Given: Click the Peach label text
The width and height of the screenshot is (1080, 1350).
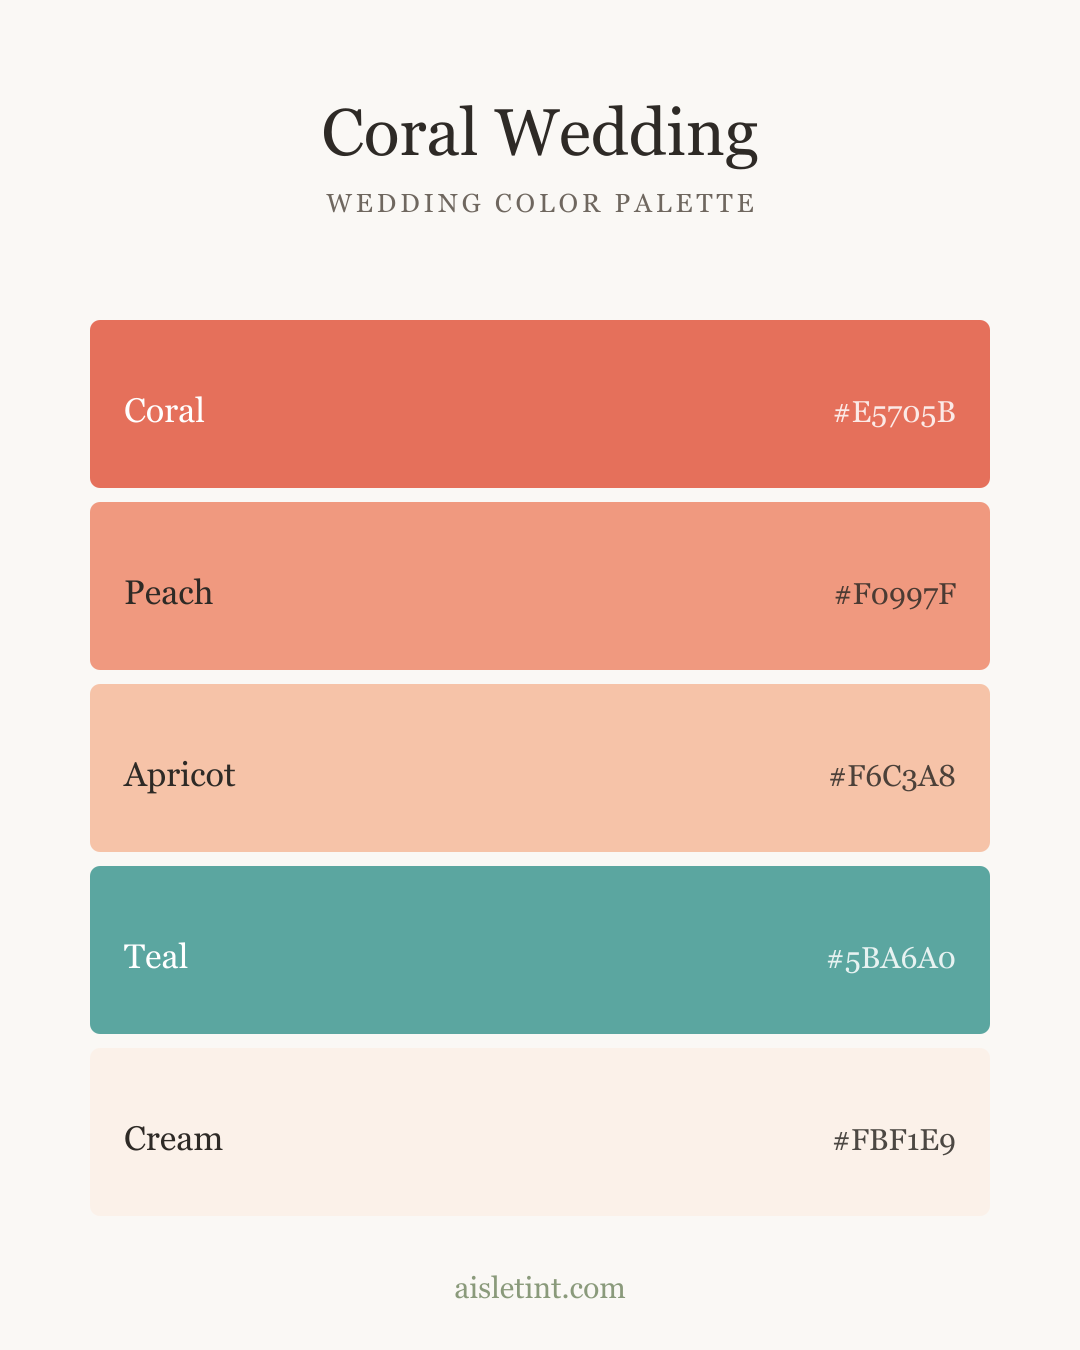Looking at the screenshot, I should click(168, 592).
